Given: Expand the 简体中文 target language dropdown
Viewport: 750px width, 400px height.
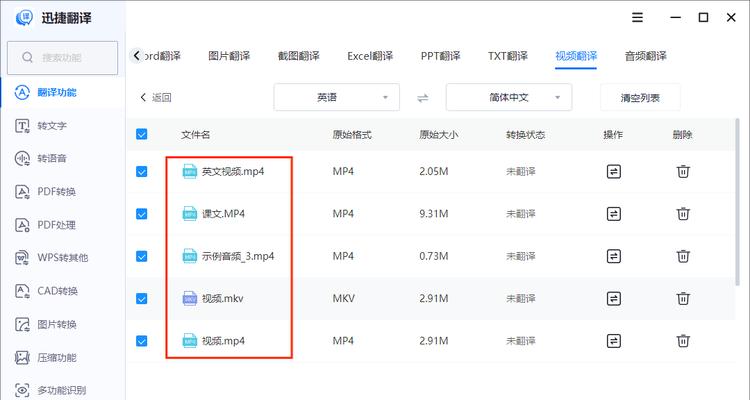Looking at the screenshot, I should 509,97.
